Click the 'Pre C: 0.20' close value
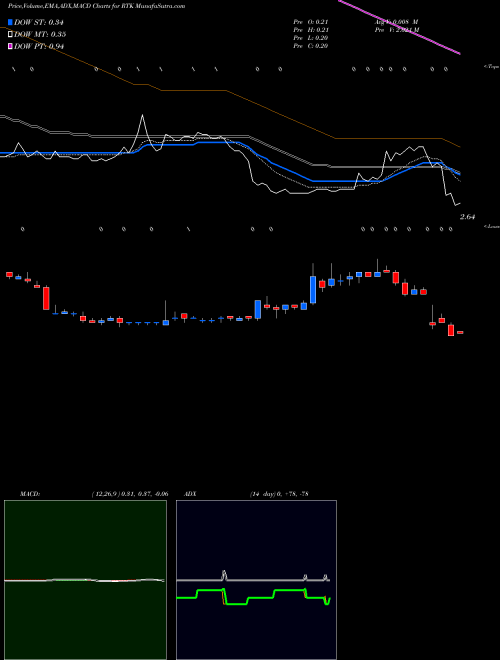500x660 pixels. click(311, 46)
